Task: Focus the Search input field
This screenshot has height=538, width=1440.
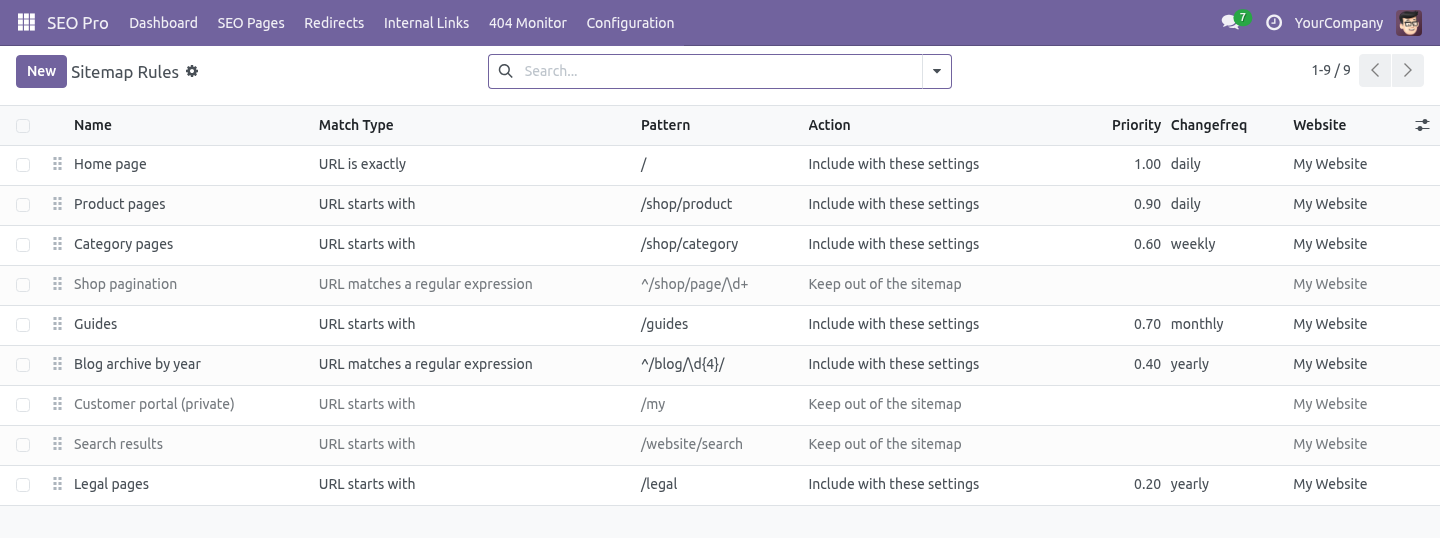Action: (x=720, y=71)
